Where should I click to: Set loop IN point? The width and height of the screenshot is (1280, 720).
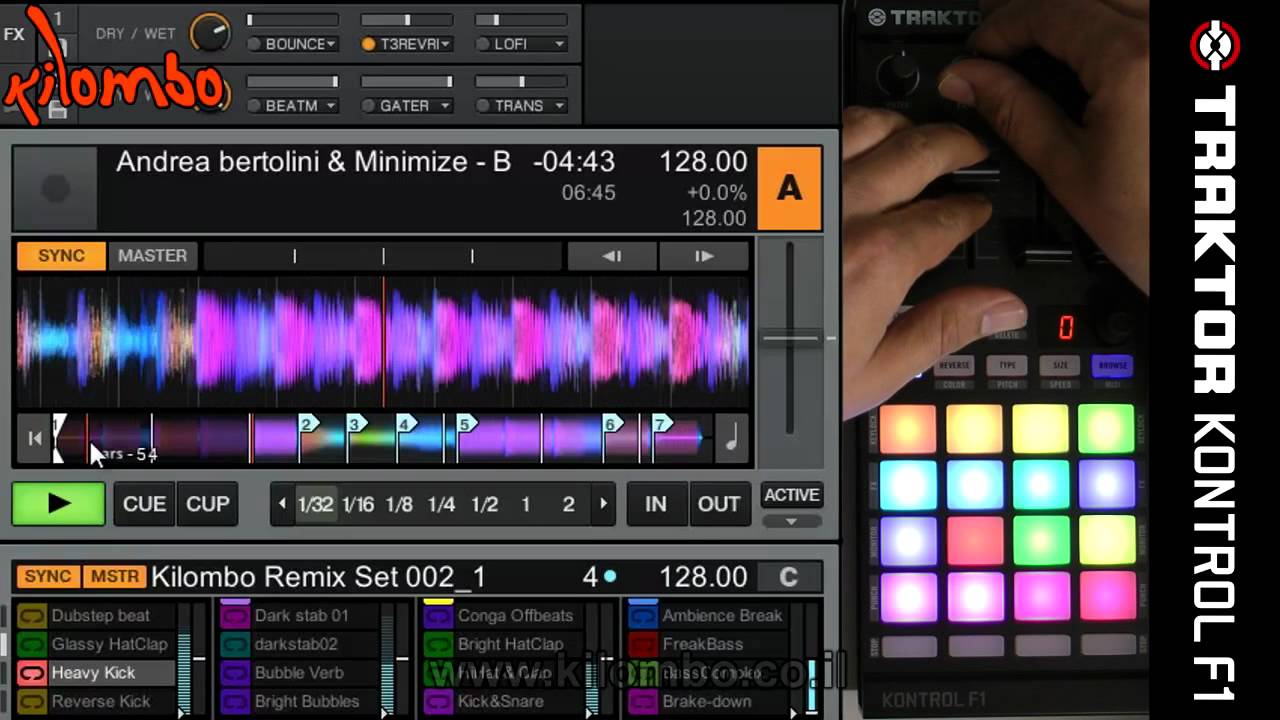click(x=656, y=504)
